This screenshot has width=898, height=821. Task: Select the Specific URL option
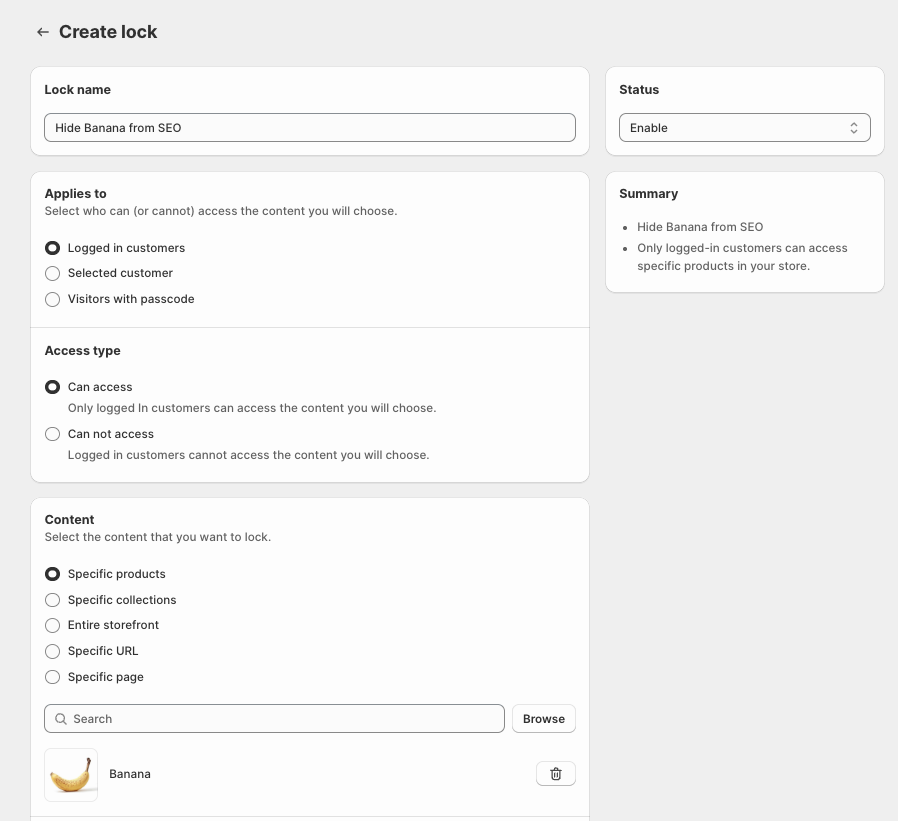[52, 651]
